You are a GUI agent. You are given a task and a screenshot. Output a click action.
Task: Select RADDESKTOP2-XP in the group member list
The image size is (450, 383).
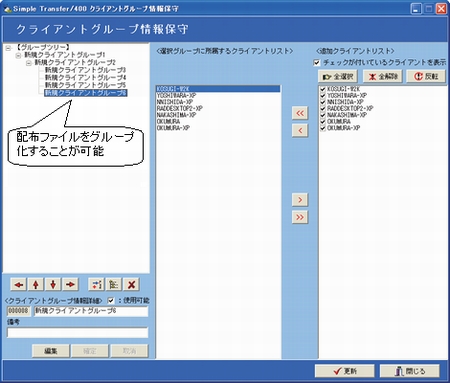pos(218,108)
